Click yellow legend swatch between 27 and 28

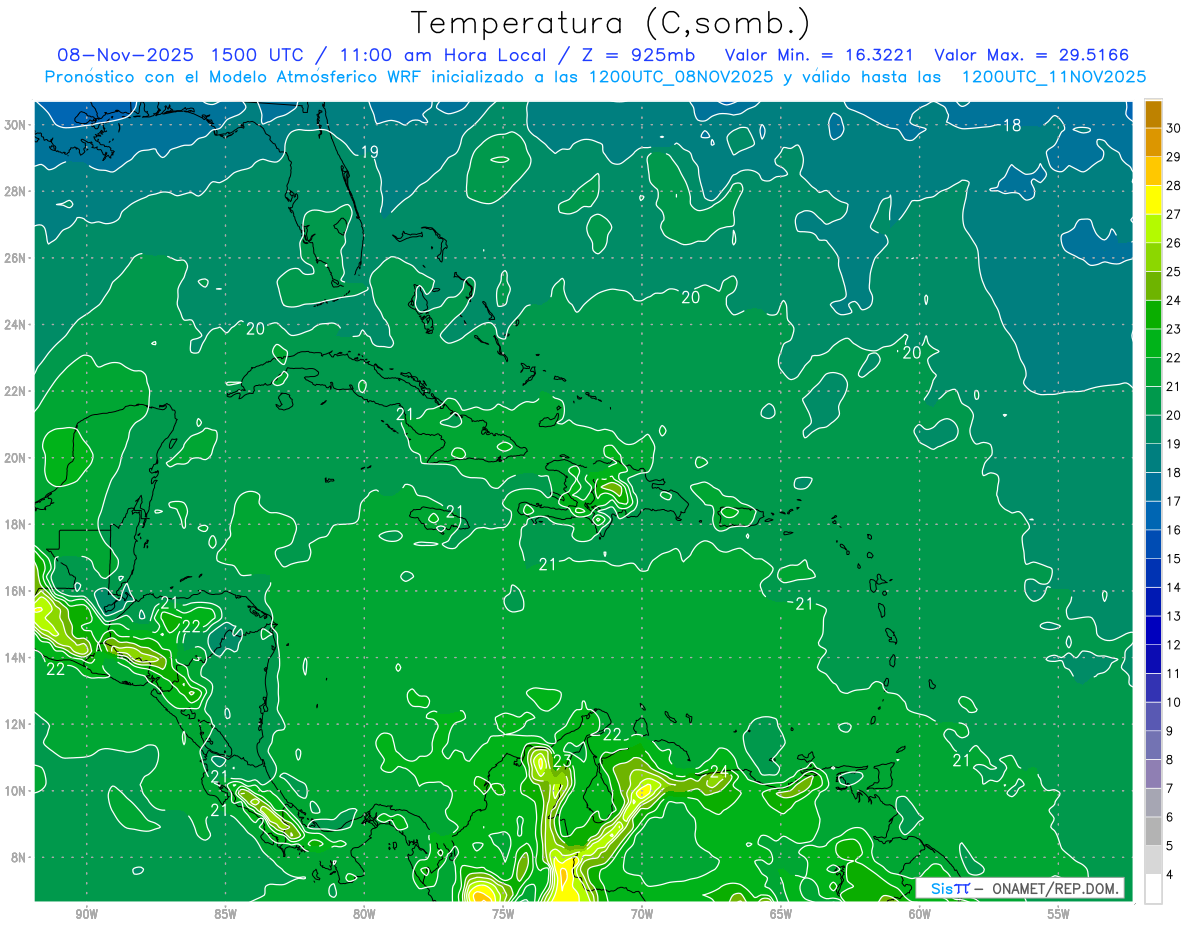[x=1153, y=200]
